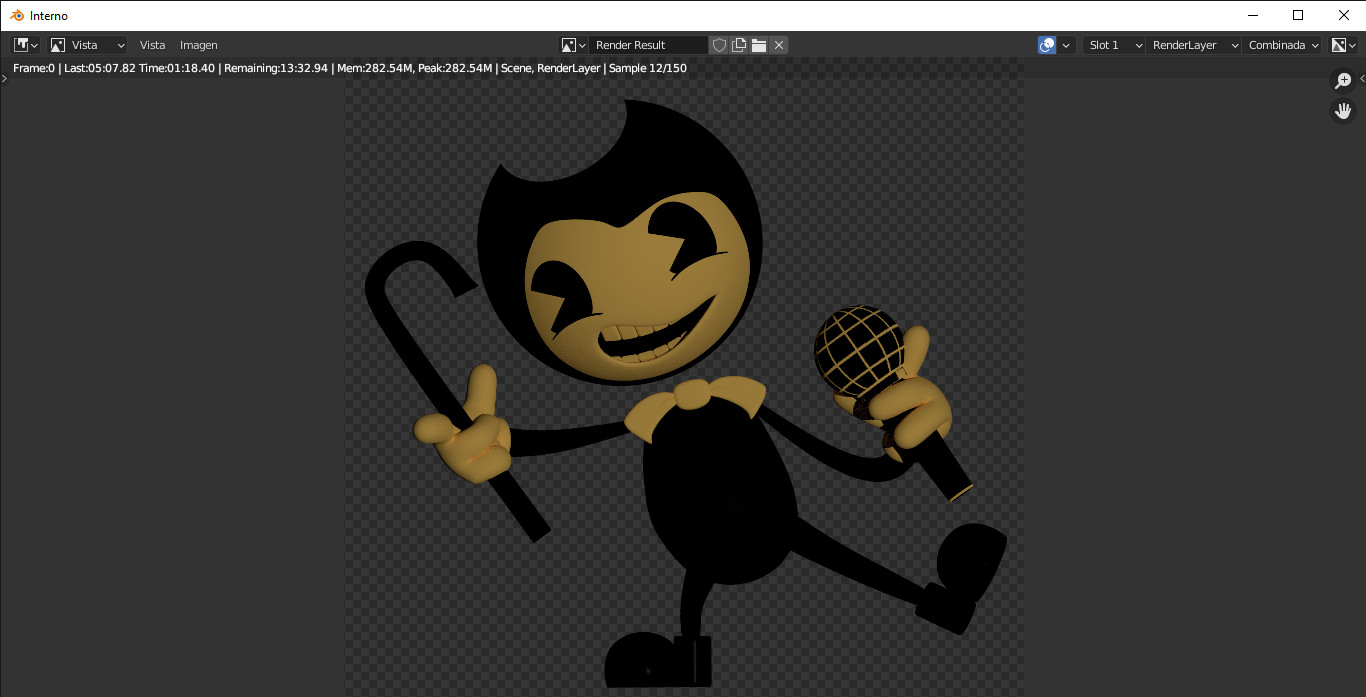Click the shield icon to protect the image

(719, 44)
